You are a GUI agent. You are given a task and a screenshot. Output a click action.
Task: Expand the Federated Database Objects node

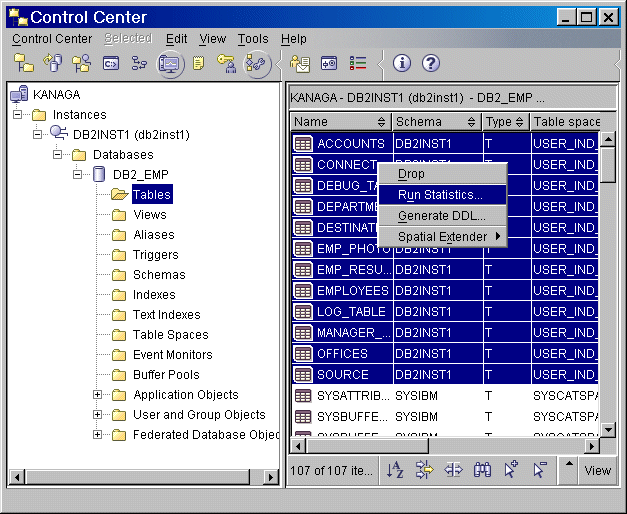(98, 435)
